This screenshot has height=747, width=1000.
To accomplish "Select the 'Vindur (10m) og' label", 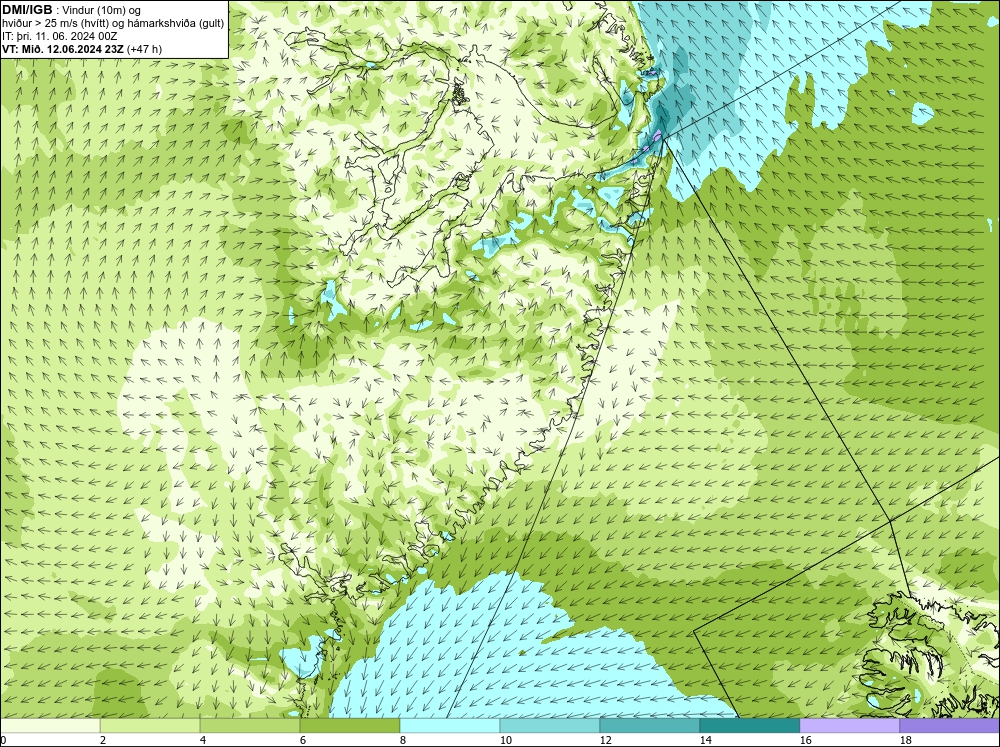I will pyautogui.click(x=102, y=10).
